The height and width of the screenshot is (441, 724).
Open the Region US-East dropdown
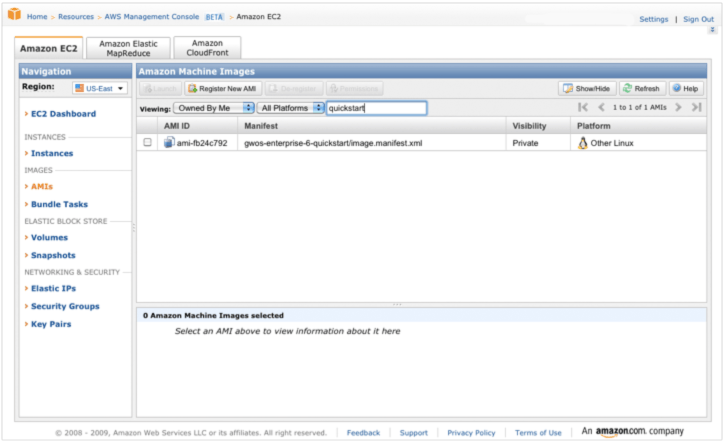[x=100, y=88]
